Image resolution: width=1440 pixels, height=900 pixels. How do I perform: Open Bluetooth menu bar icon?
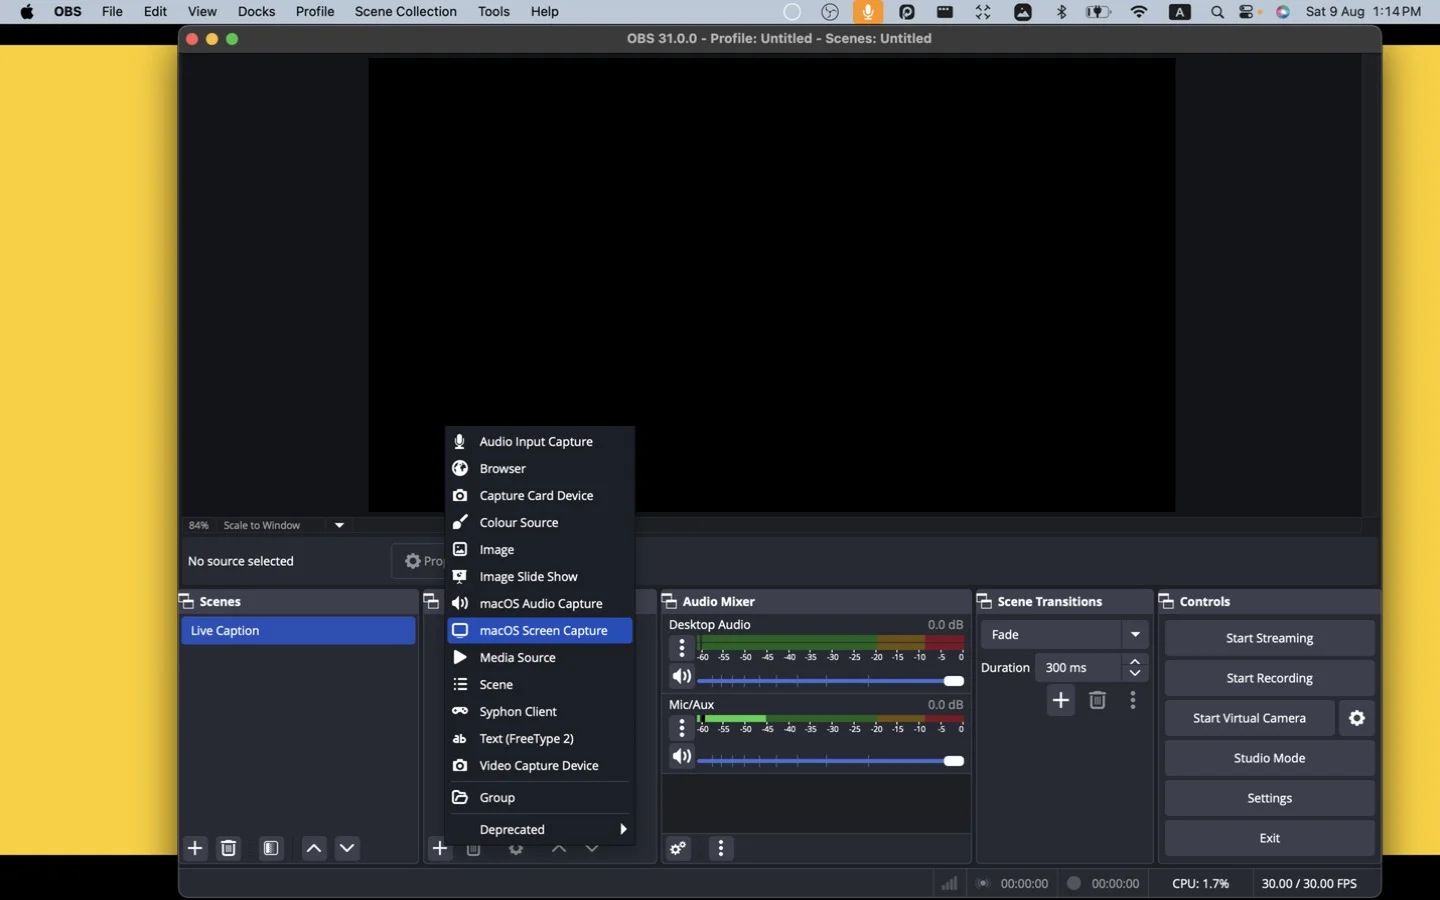[x=1062, y=12]
